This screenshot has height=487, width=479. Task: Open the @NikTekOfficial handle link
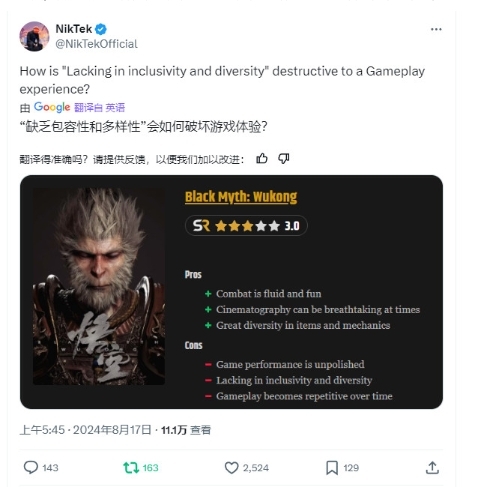[96, 44]
